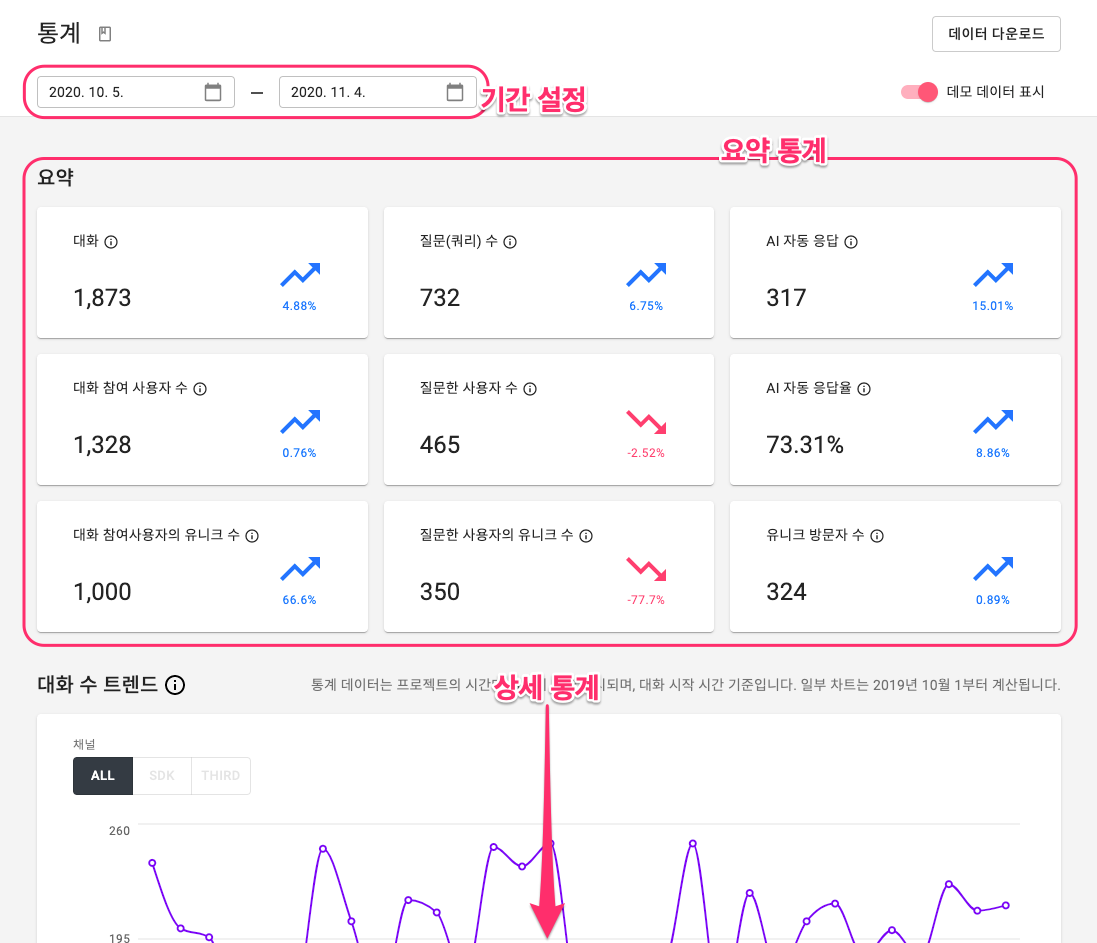The width and height of the screenshot is (1097, 943).
Task: Click the upward trend icon on 대화 card
Action: point(300,275)
